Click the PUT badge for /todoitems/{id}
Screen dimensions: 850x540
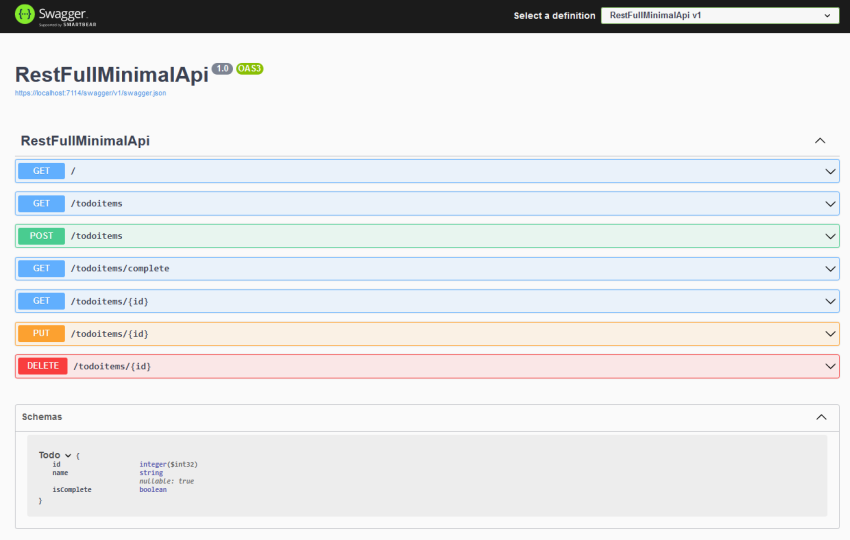tap(41, 333)
